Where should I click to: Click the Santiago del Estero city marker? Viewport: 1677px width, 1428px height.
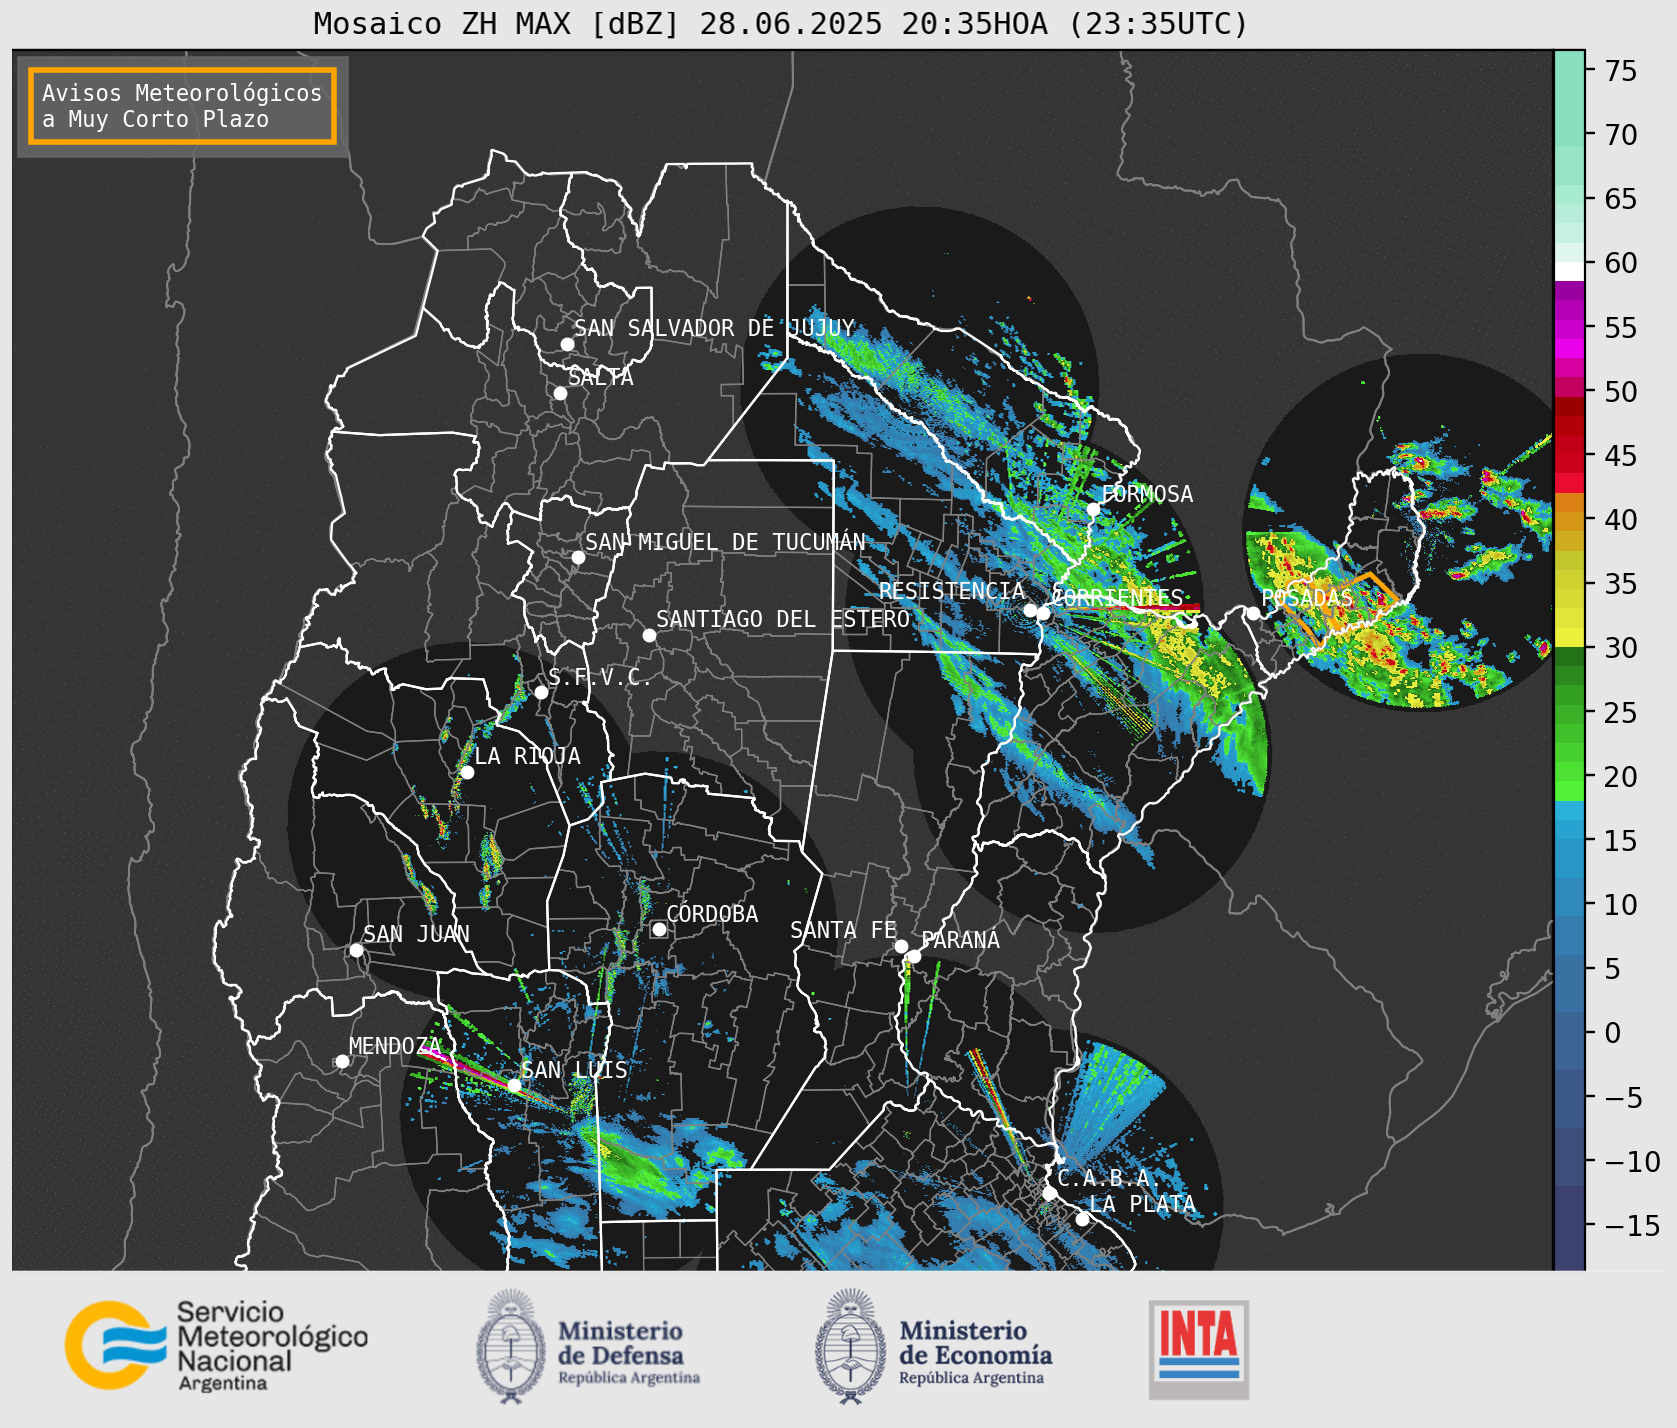[649, 635]
